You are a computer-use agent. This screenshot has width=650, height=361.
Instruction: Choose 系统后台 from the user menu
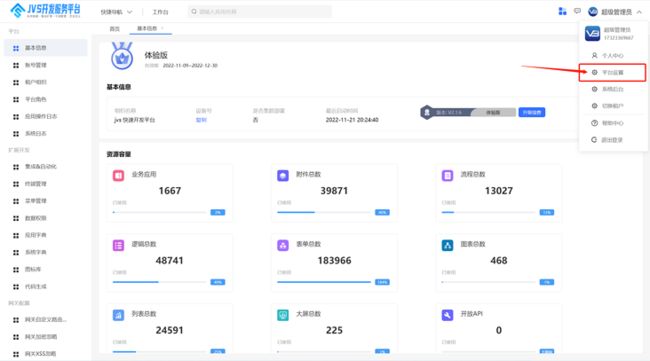coord(612,89)
